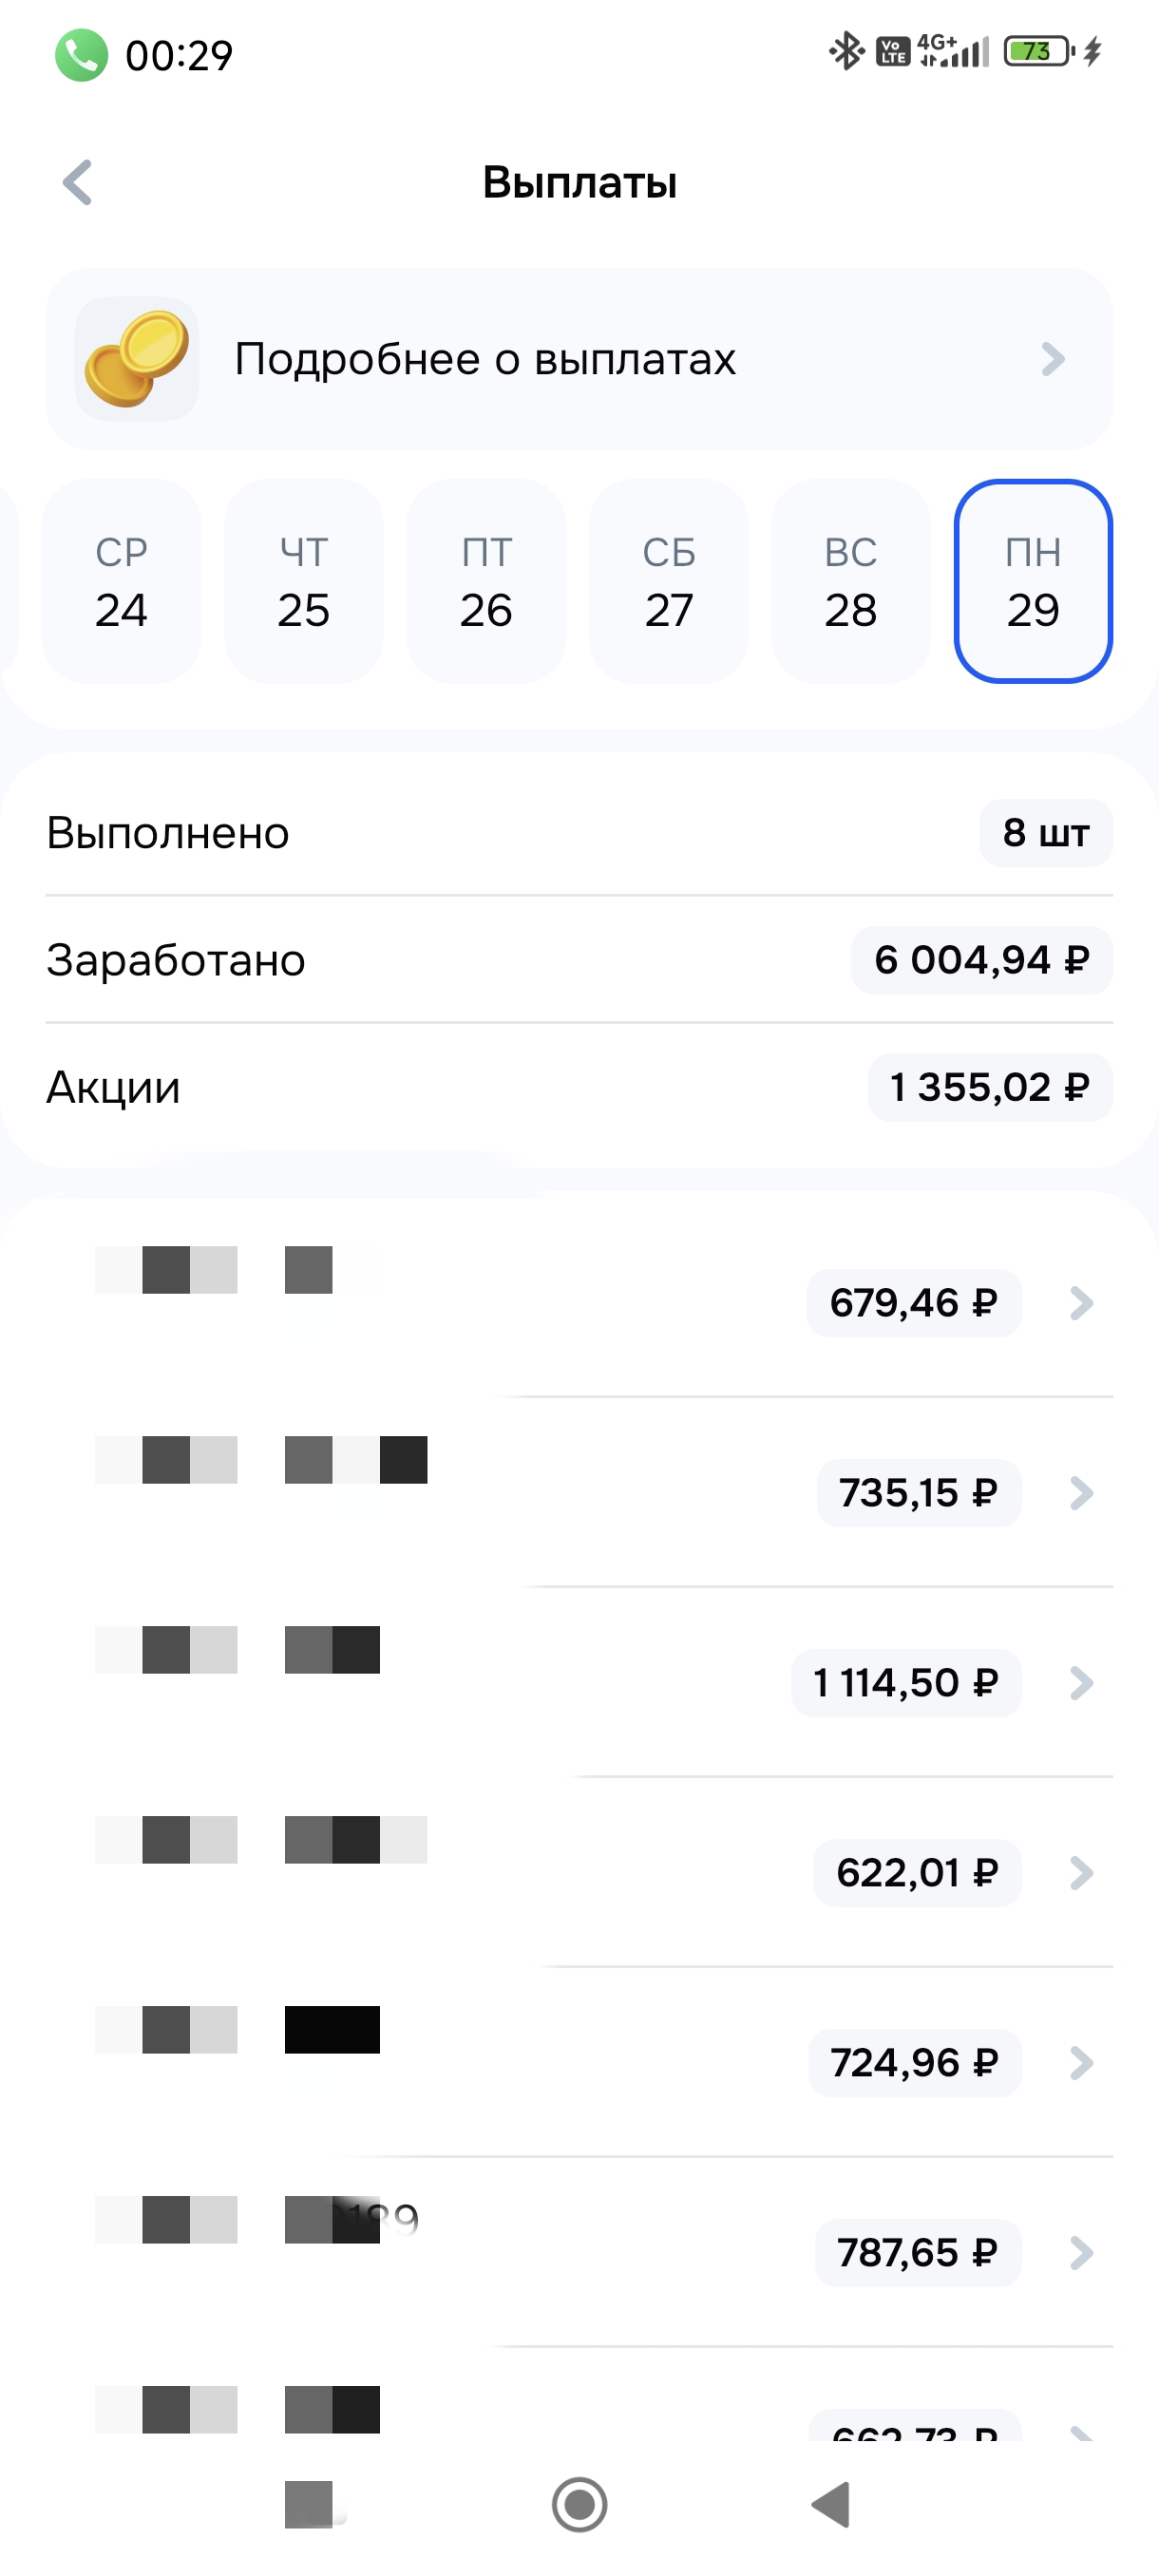The image size is (1159, 2576).
Task: Tap the back arrow in header
Action: [x=78, y=182]
